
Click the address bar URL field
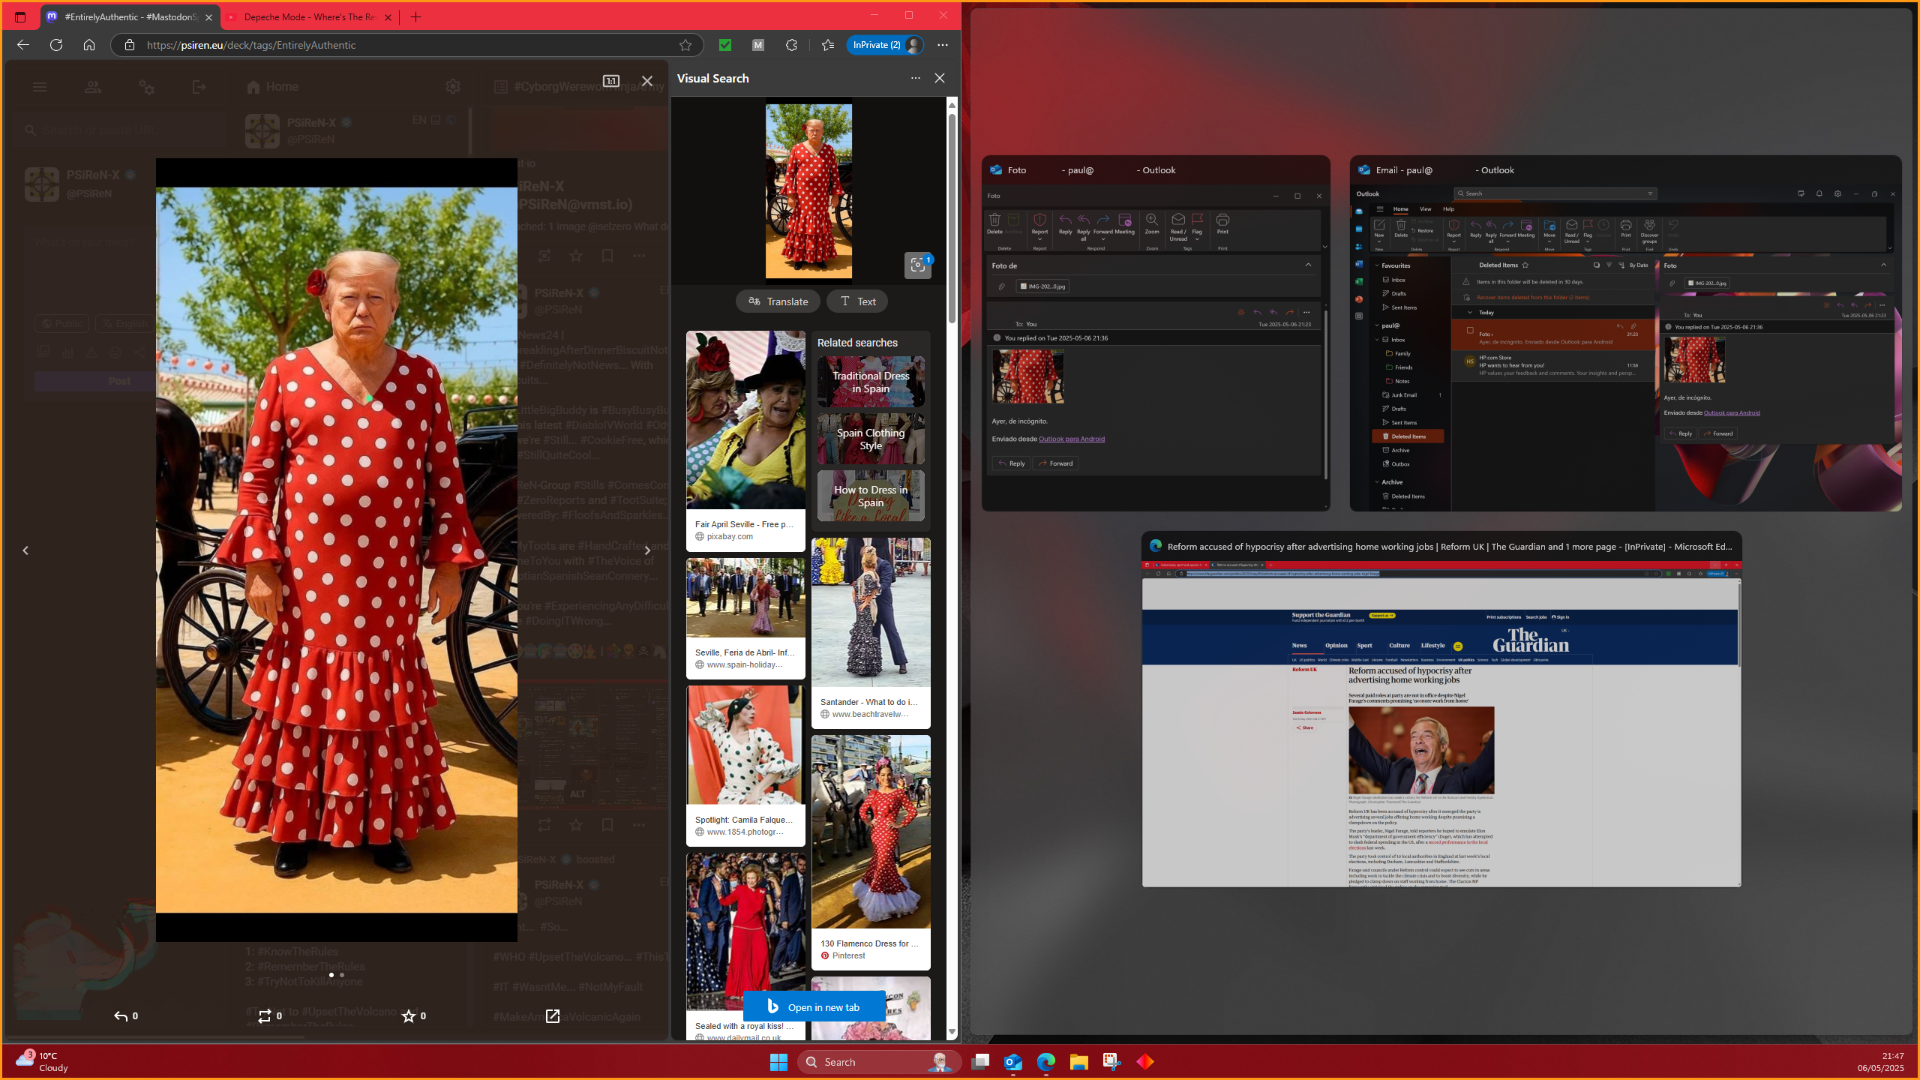point(408,45)
